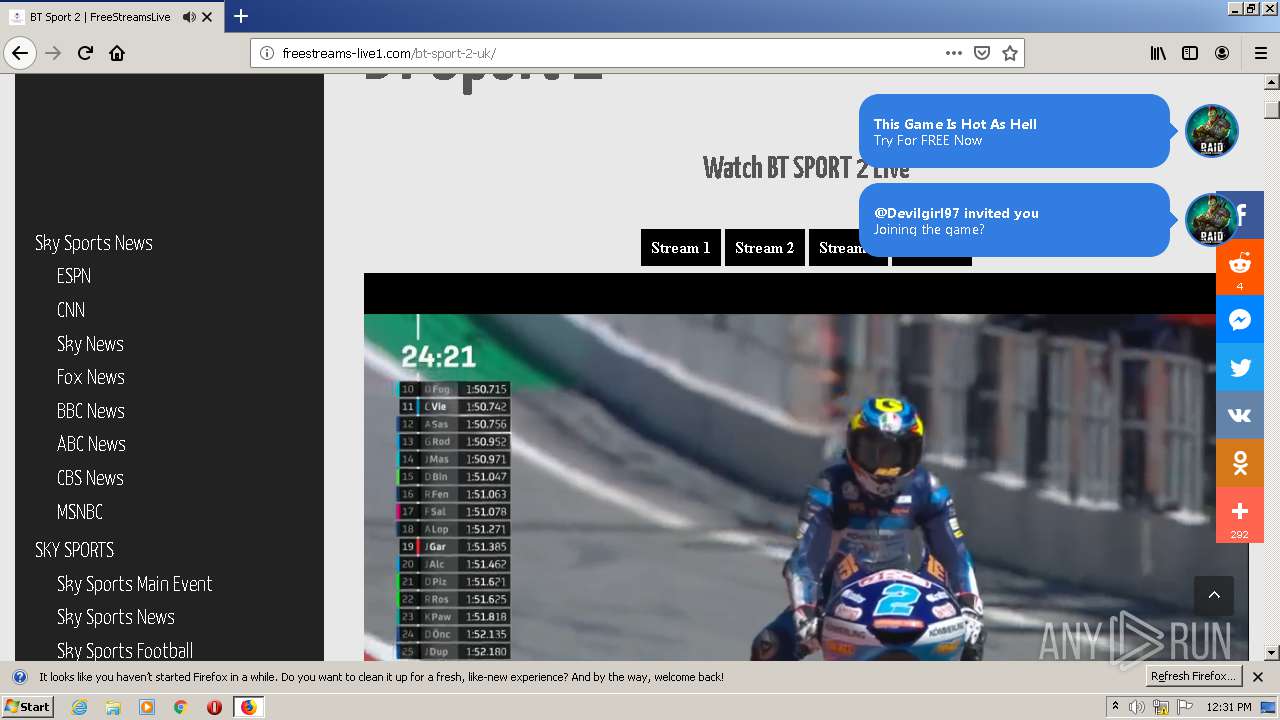
Task: Share page on Reddit
Action: 1240,267
